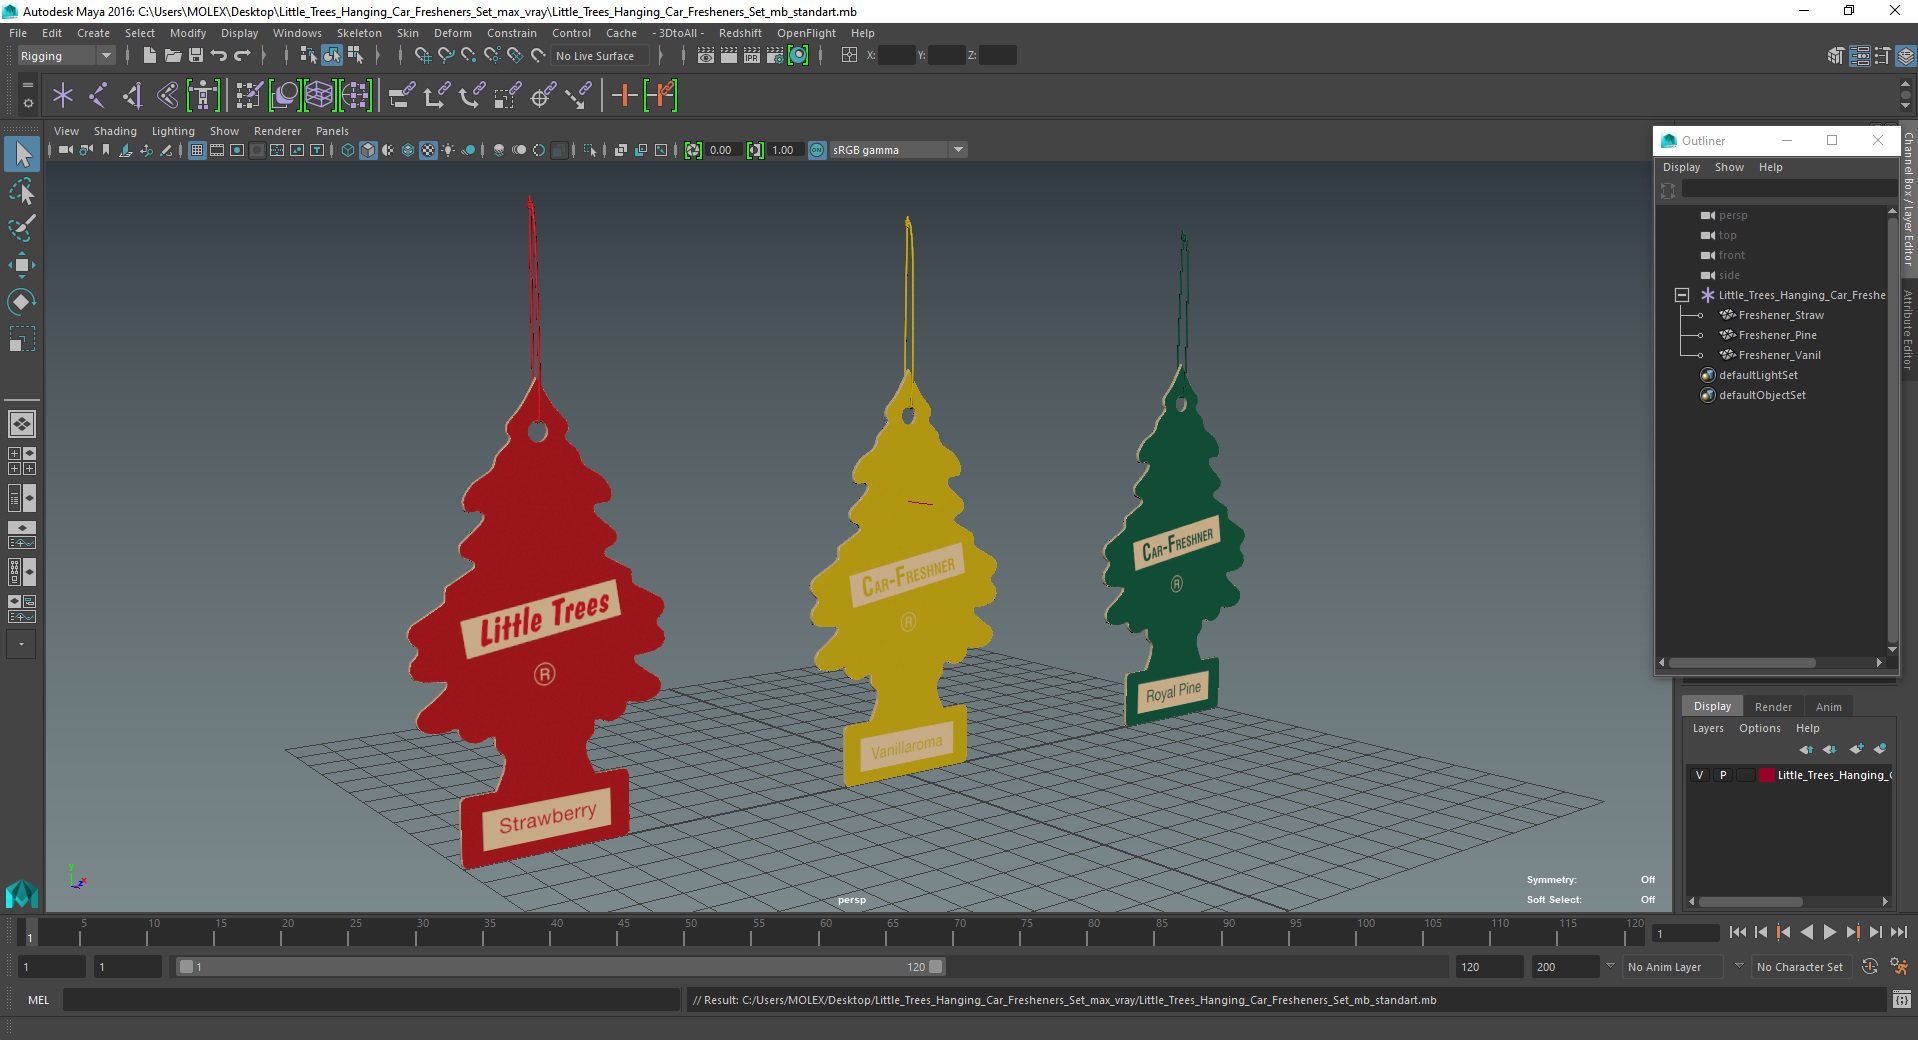Open the viewport Shading menu
1918x1040 pixels.
115,131
